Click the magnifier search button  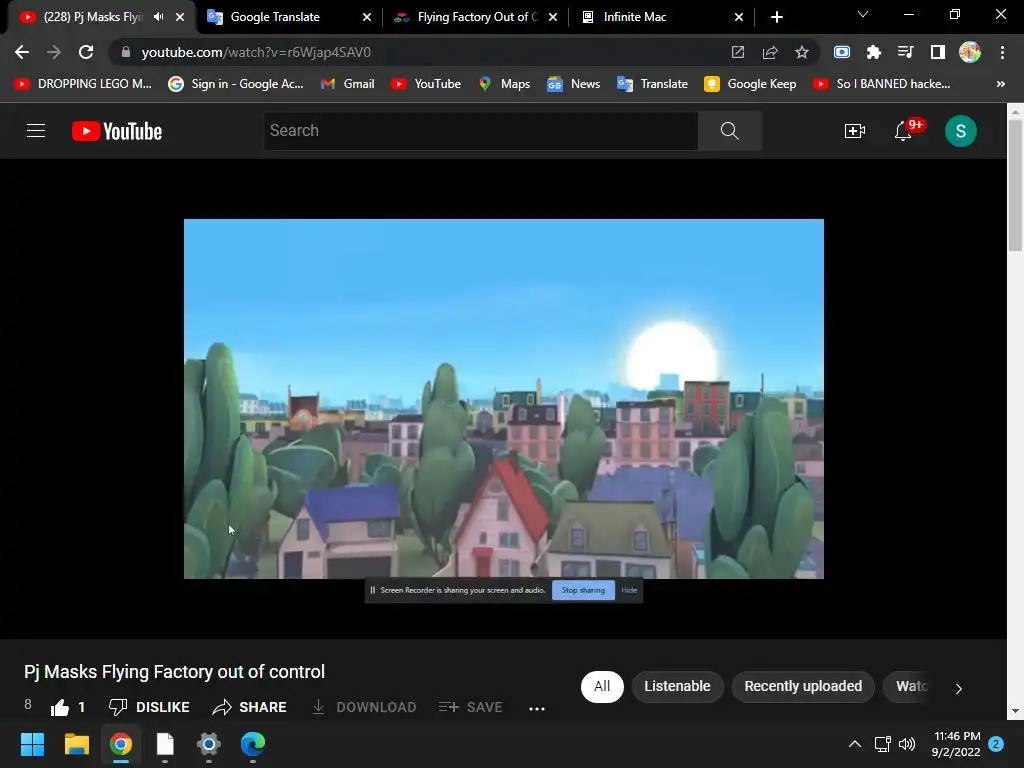tap(729, 131)
